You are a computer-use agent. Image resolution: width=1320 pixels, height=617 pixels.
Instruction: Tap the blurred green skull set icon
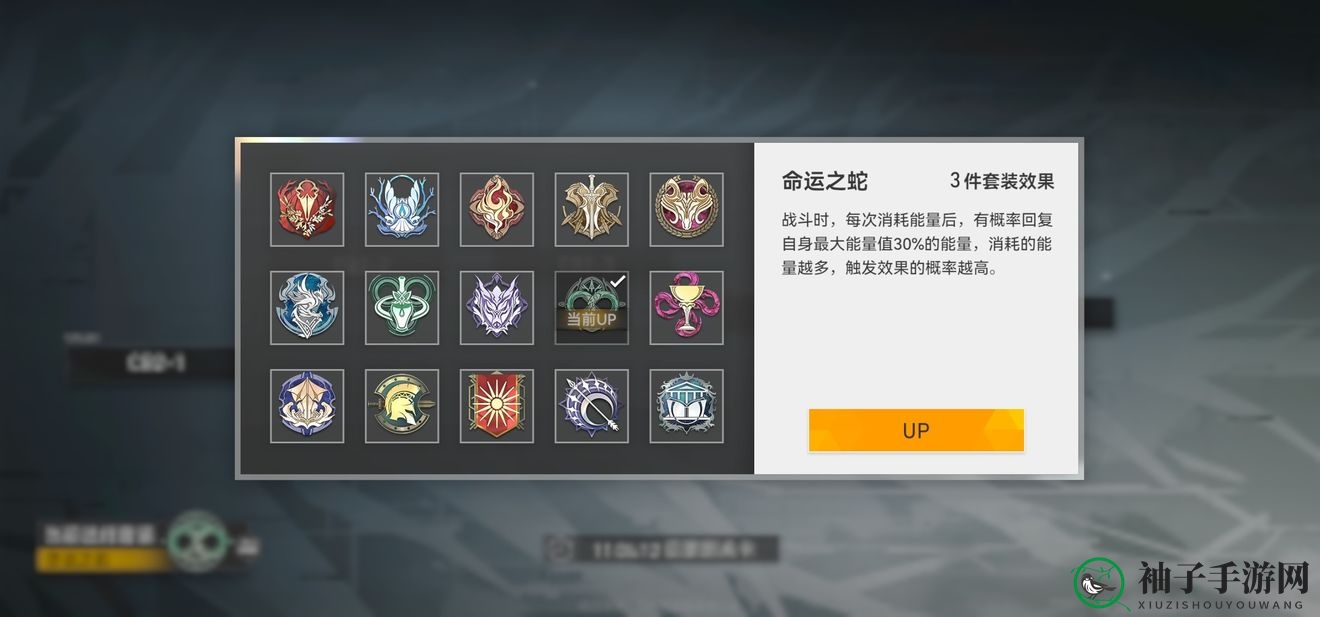click(x=198, y=541)
